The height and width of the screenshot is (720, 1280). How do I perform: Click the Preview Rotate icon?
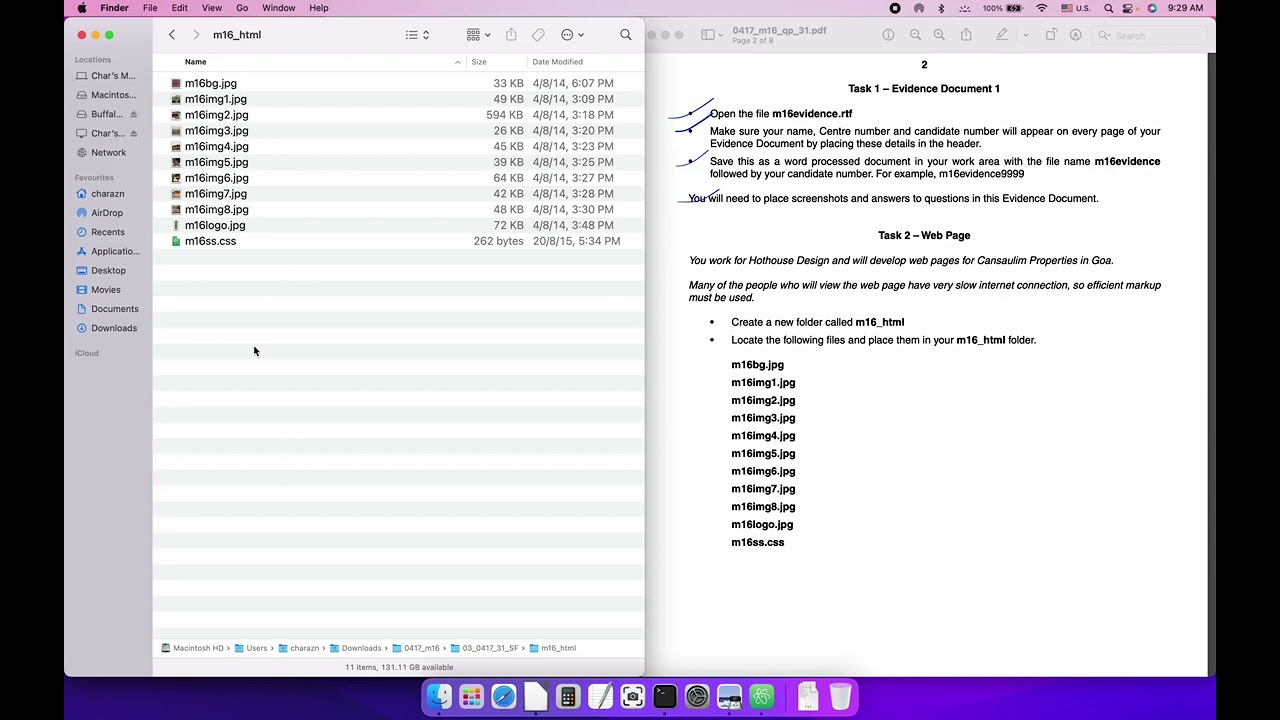pyautogui.click(x=1051, y=35)
